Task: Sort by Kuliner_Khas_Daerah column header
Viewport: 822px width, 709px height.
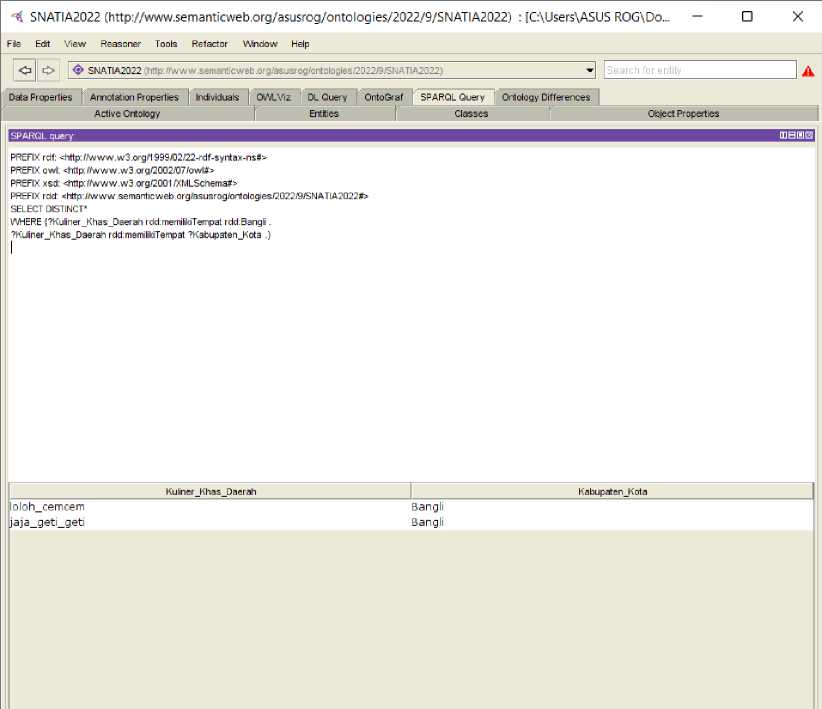Action: tap(210, 491)
